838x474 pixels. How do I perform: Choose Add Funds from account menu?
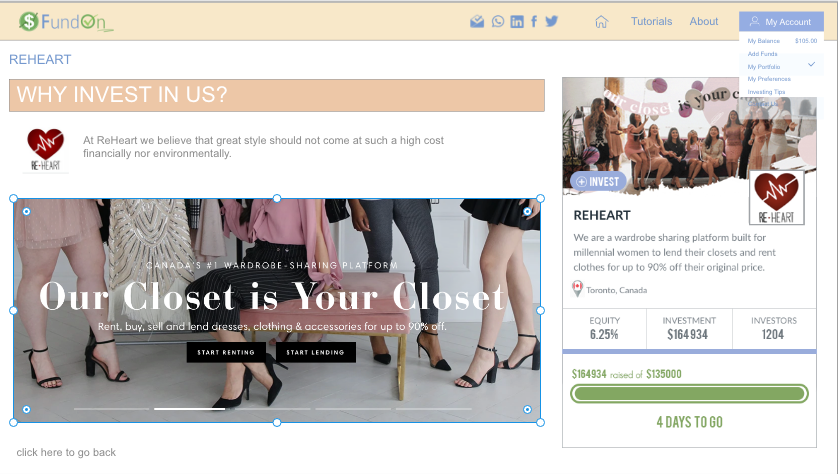pyautogui.click(x=762, y=53)
